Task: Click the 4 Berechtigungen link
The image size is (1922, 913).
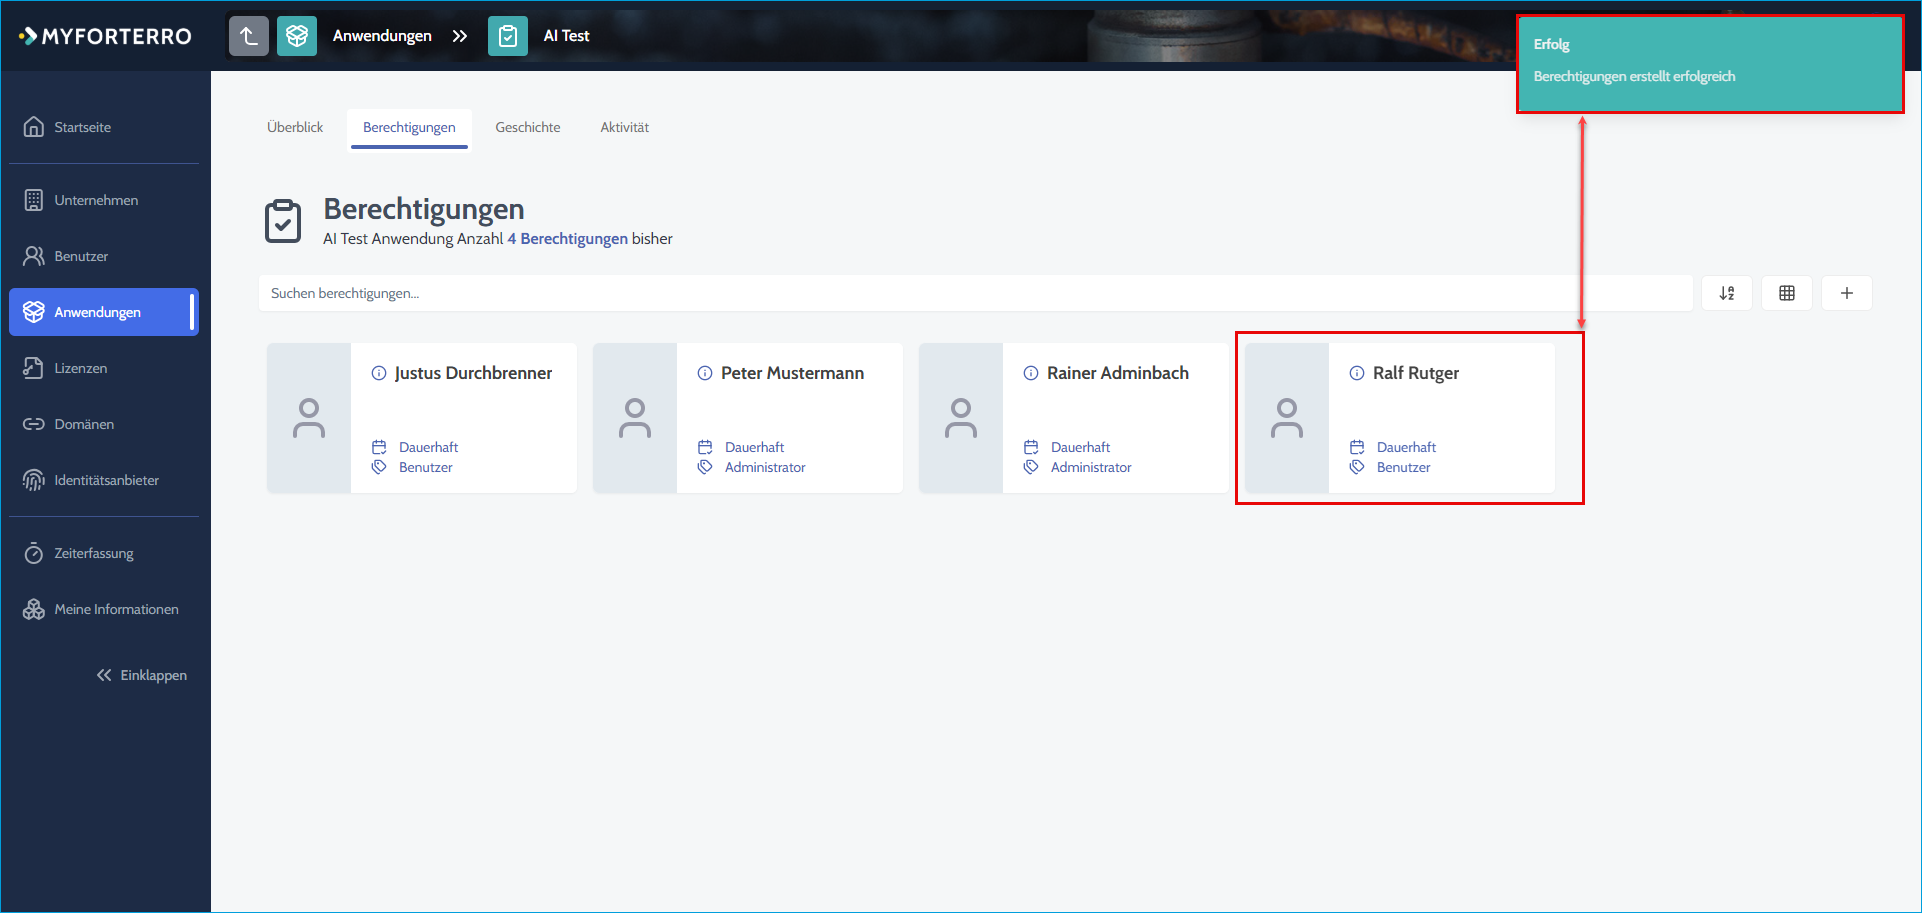Action: coord(567,238)
